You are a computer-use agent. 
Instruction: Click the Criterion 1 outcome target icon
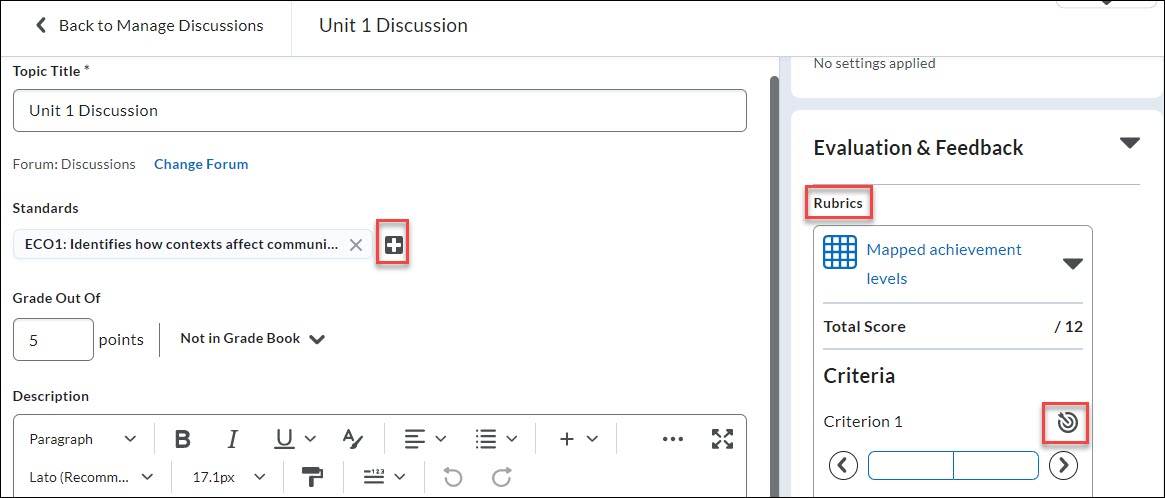pos(1067,423)
